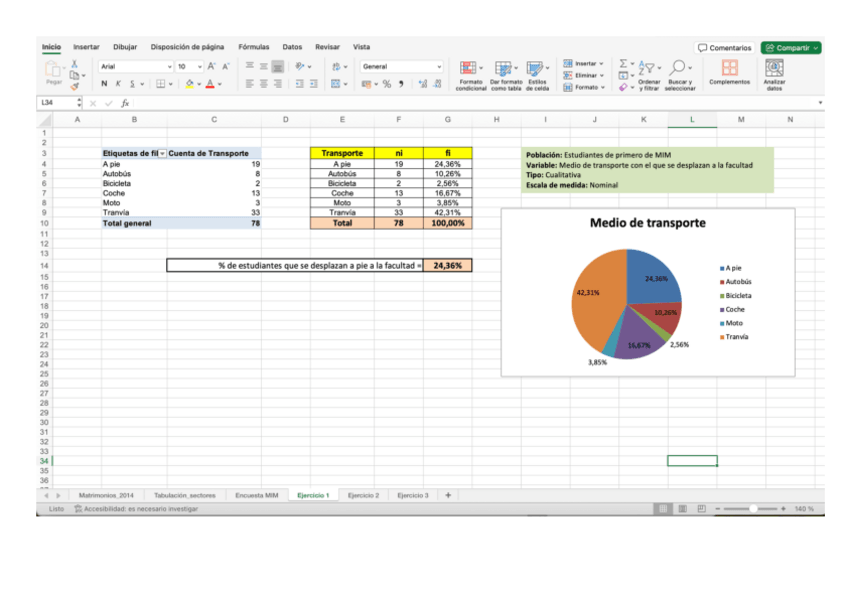The height and width of the screenshot is (599, 848).
Task: Open the Arial font name dropdown
Action: [x=170, y=65]
